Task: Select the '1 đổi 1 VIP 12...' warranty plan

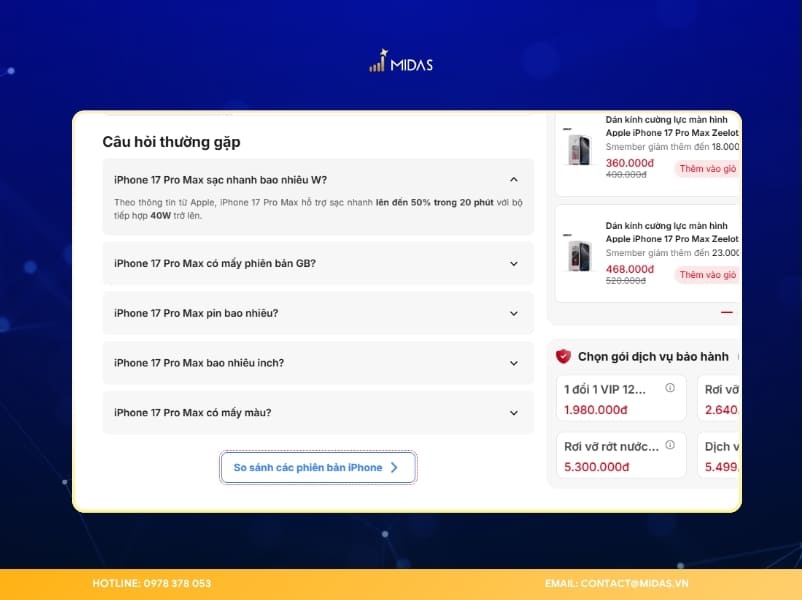Action: (621, 398)
